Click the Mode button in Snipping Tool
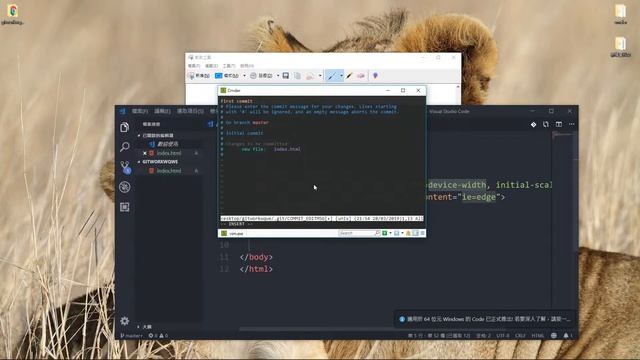This screenshot has height=360, width=640. point(227,76)
